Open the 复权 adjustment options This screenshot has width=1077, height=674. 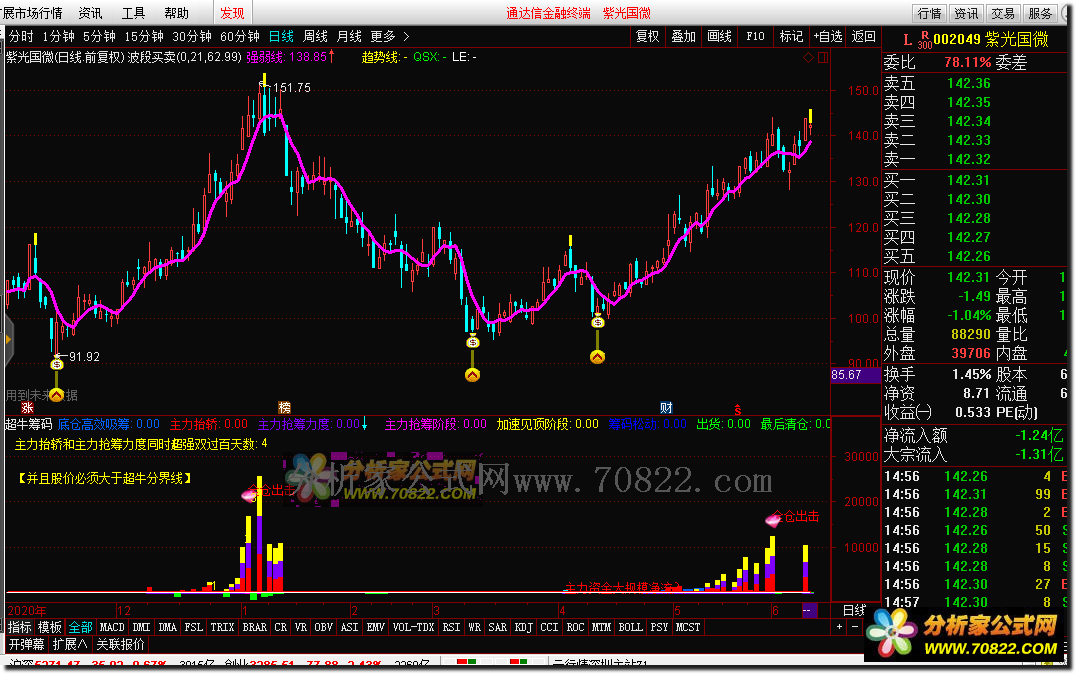[x=648, y=36]
